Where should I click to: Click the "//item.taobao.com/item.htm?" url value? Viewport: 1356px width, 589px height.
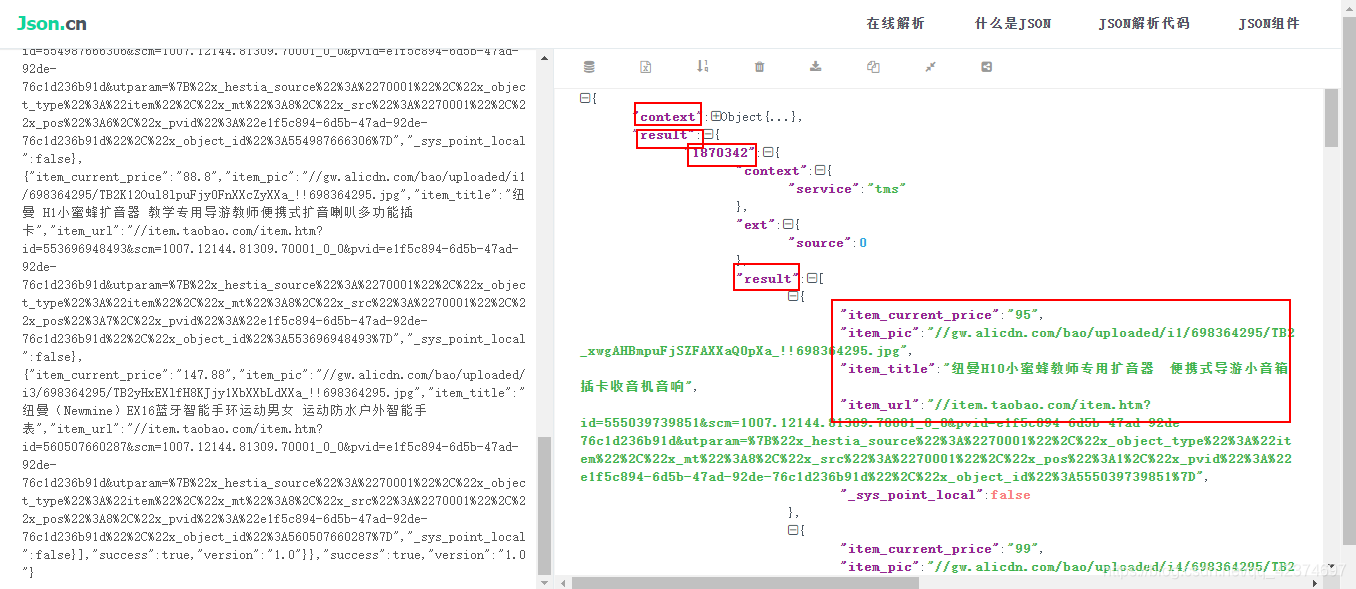[x=1039, y=405]
